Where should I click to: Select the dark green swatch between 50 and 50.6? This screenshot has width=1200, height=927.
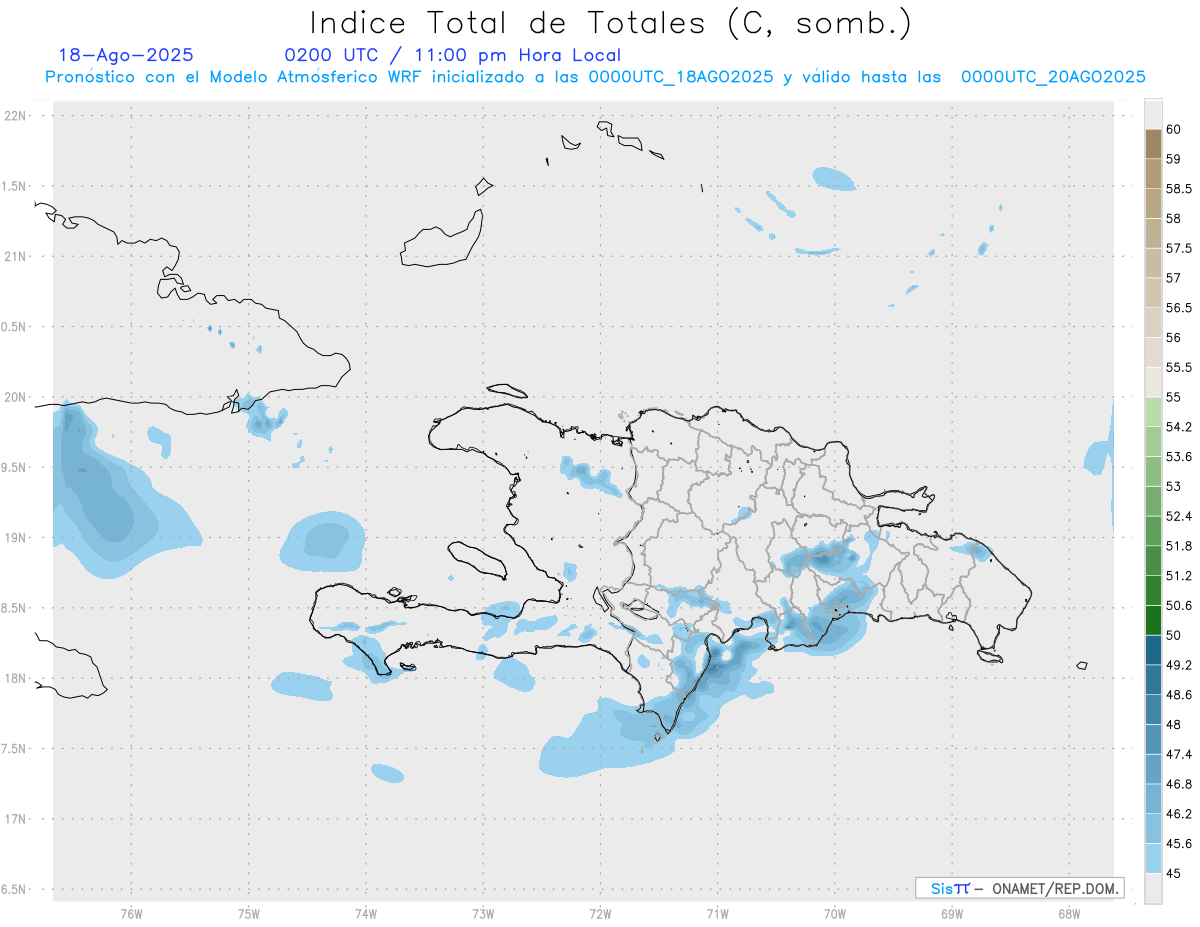(x=1153, y=620)
